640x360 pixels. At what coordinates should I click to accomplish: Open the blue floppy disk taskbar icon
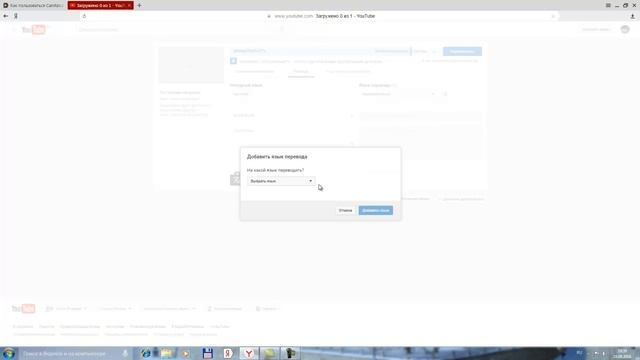coord(208,353)
